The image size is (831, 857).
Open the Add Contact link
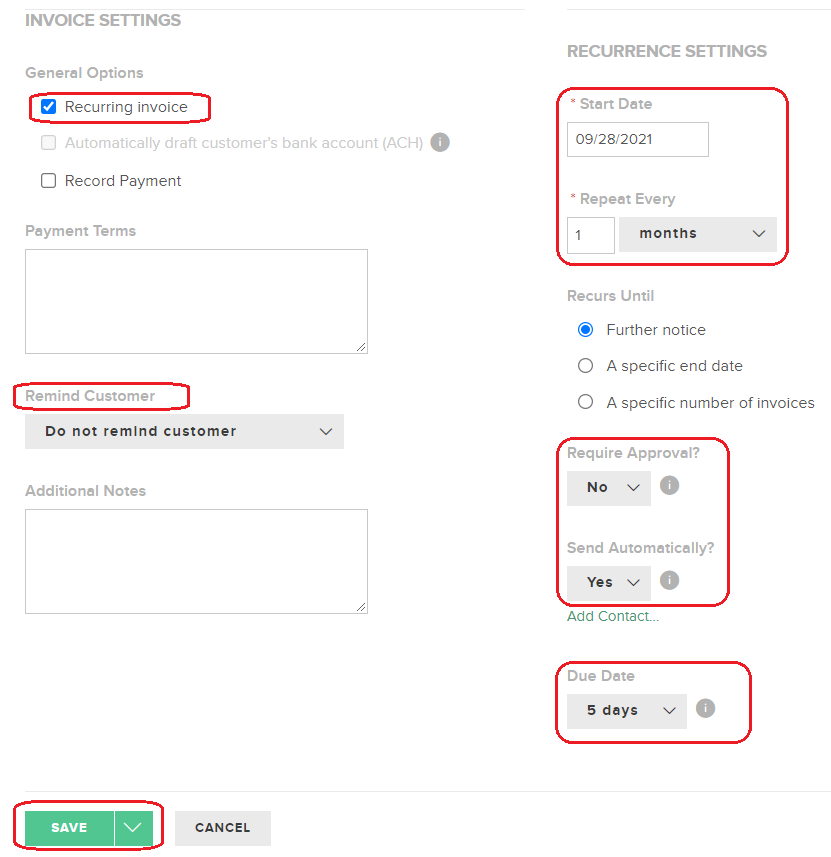pos(613,617)
